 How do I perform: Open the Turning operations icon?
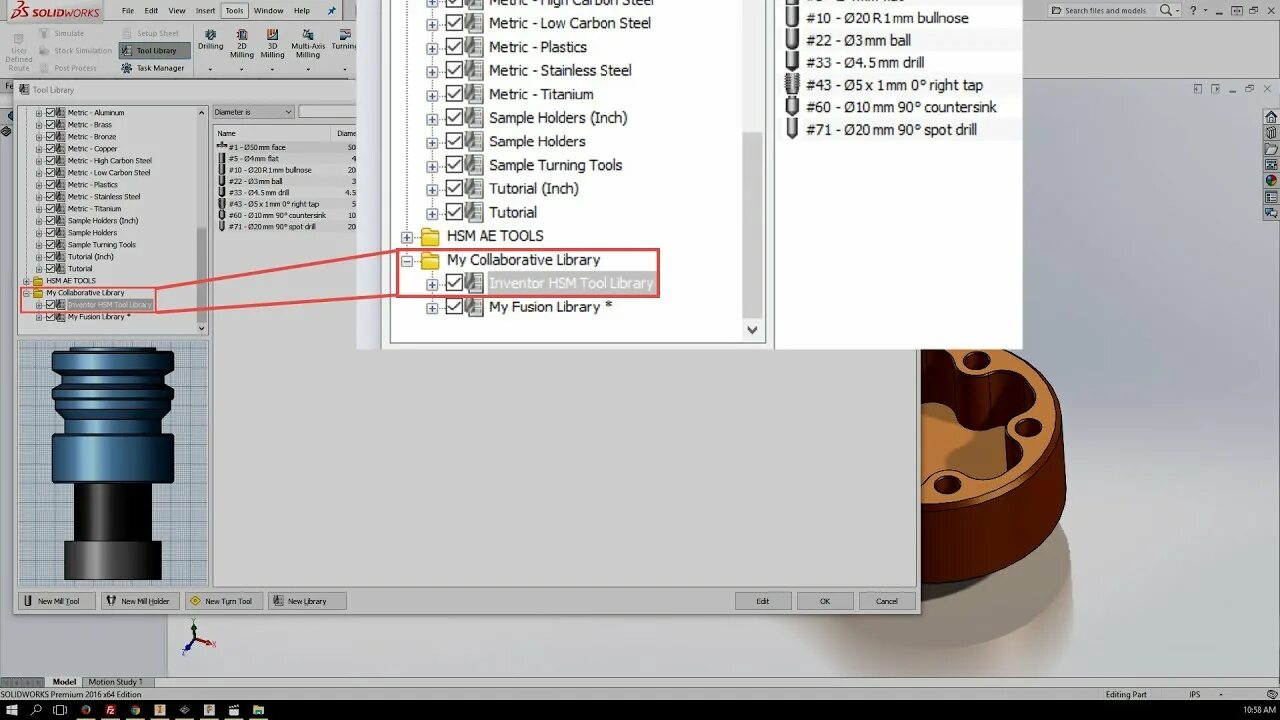pyautogui.click(x=344, y=37)
